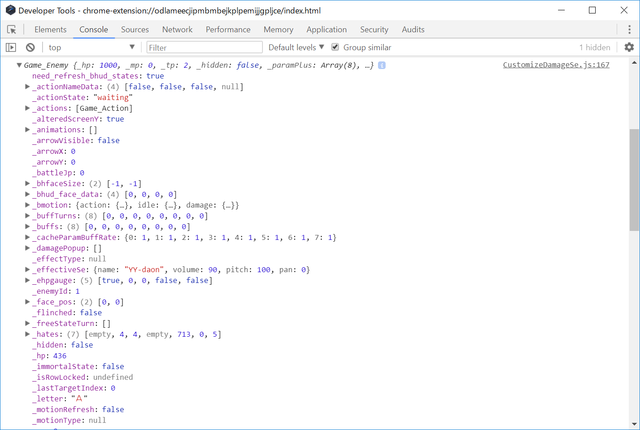Screen dimensions: 640x430
Task: Expand the _buffTurns array
Action: (x=27, y=216)
